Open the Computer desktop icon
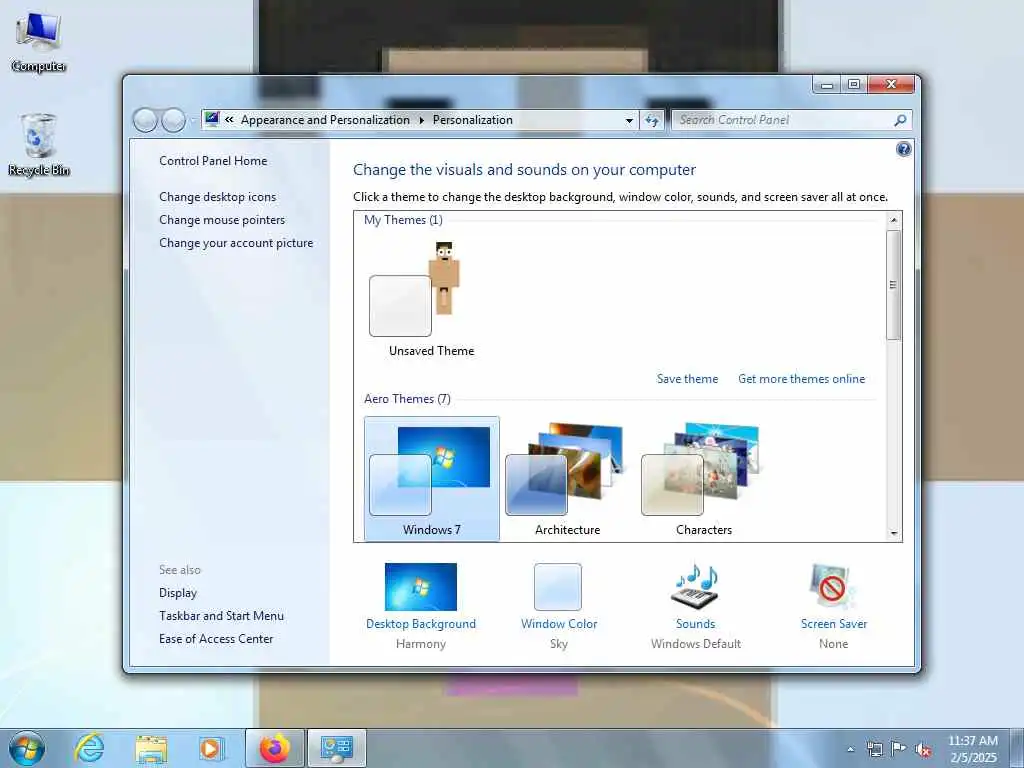Viewport: 1024px width, 768px height. [39, 41]
